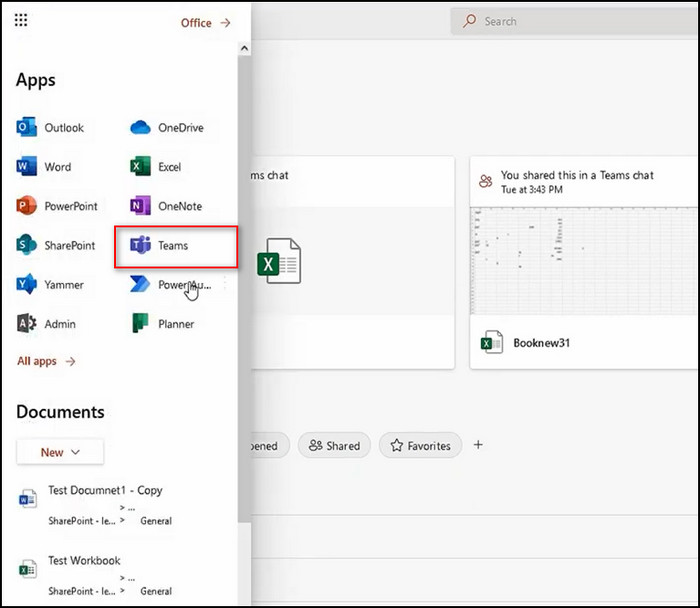Click the large Excel file icon in the card

point(279,261)
